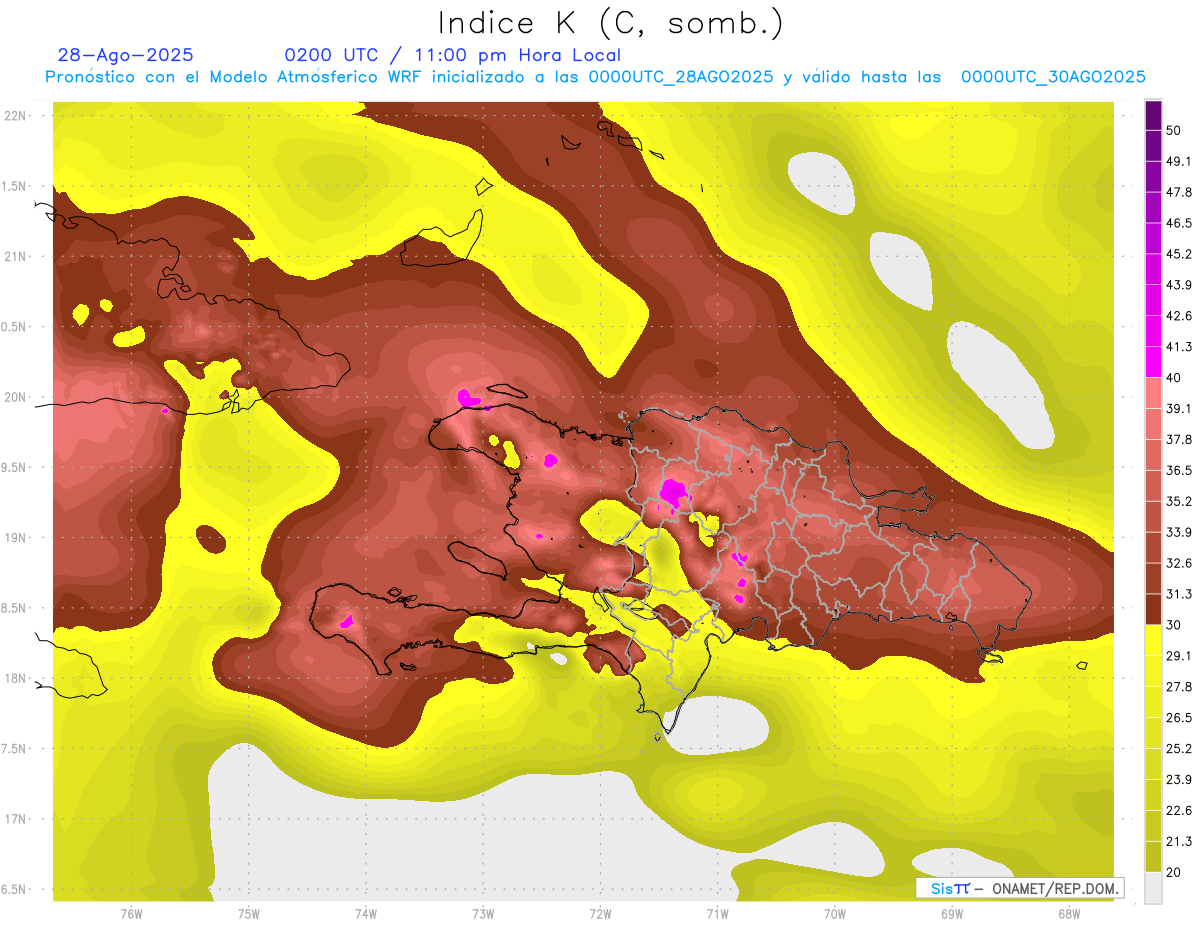Select the 68W longitude axis label
Image resolution: width=1200 pixels, height=927 pixels.
pyautogui.click(x=1068, y=913)
